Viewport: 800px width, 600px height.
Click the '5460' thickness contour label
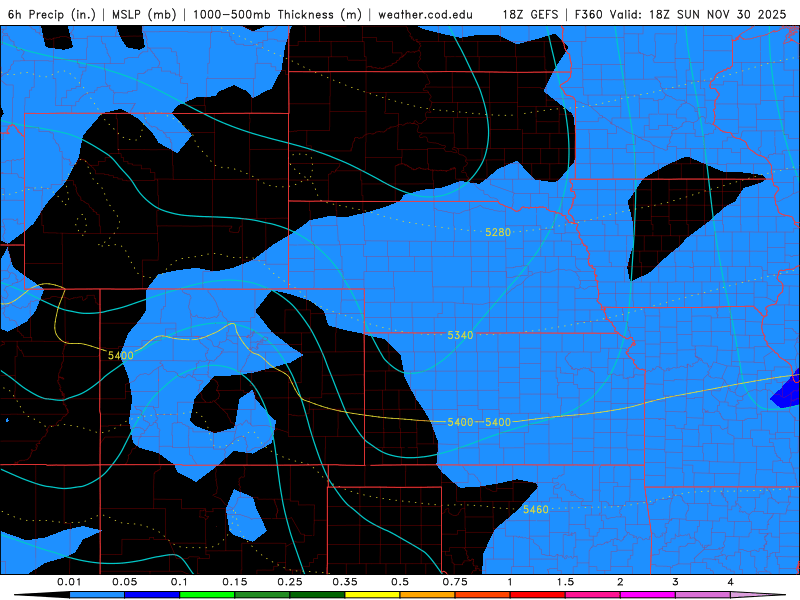coord(536,509)
